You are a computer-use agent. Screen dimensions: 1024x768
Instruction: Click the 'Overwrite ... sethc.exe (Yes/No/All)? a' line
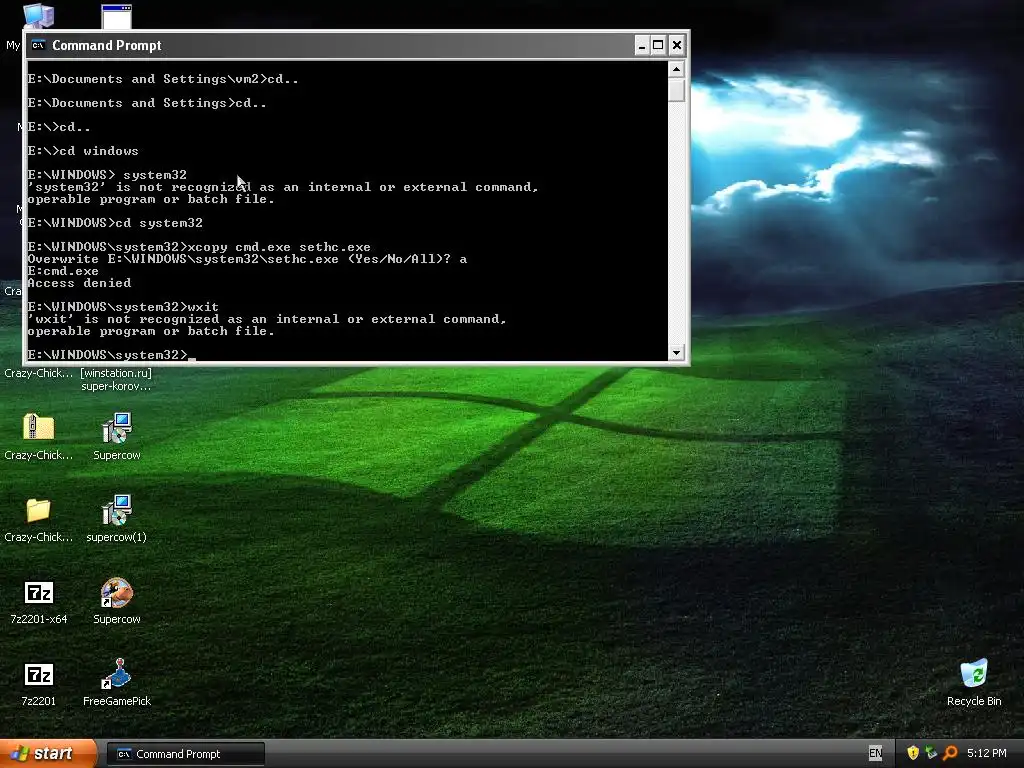[247, 259]
